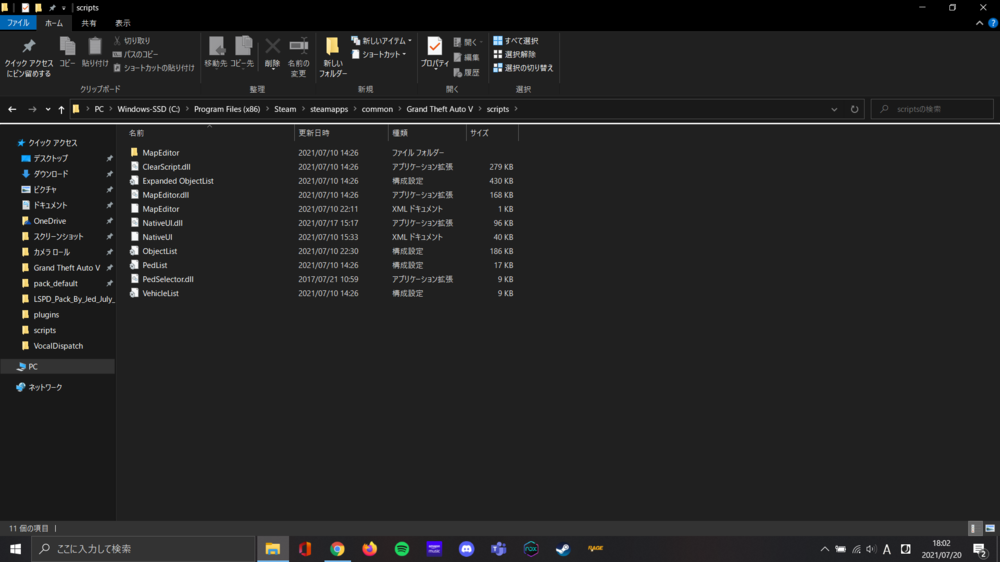Viewport: 1000px width, 562px height.
Task: Select Network (ネットワーク) in sidebar
Action: coord(45,387)
